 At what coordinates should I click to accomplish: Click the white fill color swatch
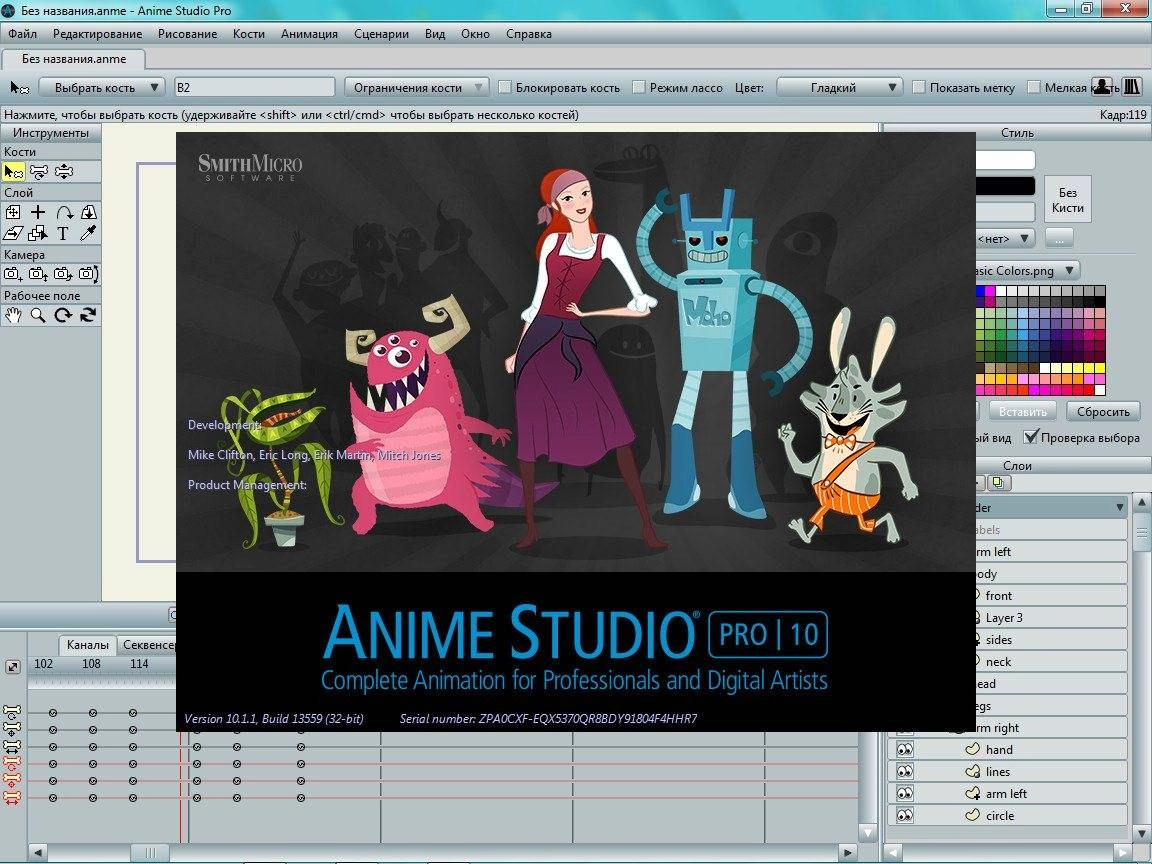coord(1005,160)
